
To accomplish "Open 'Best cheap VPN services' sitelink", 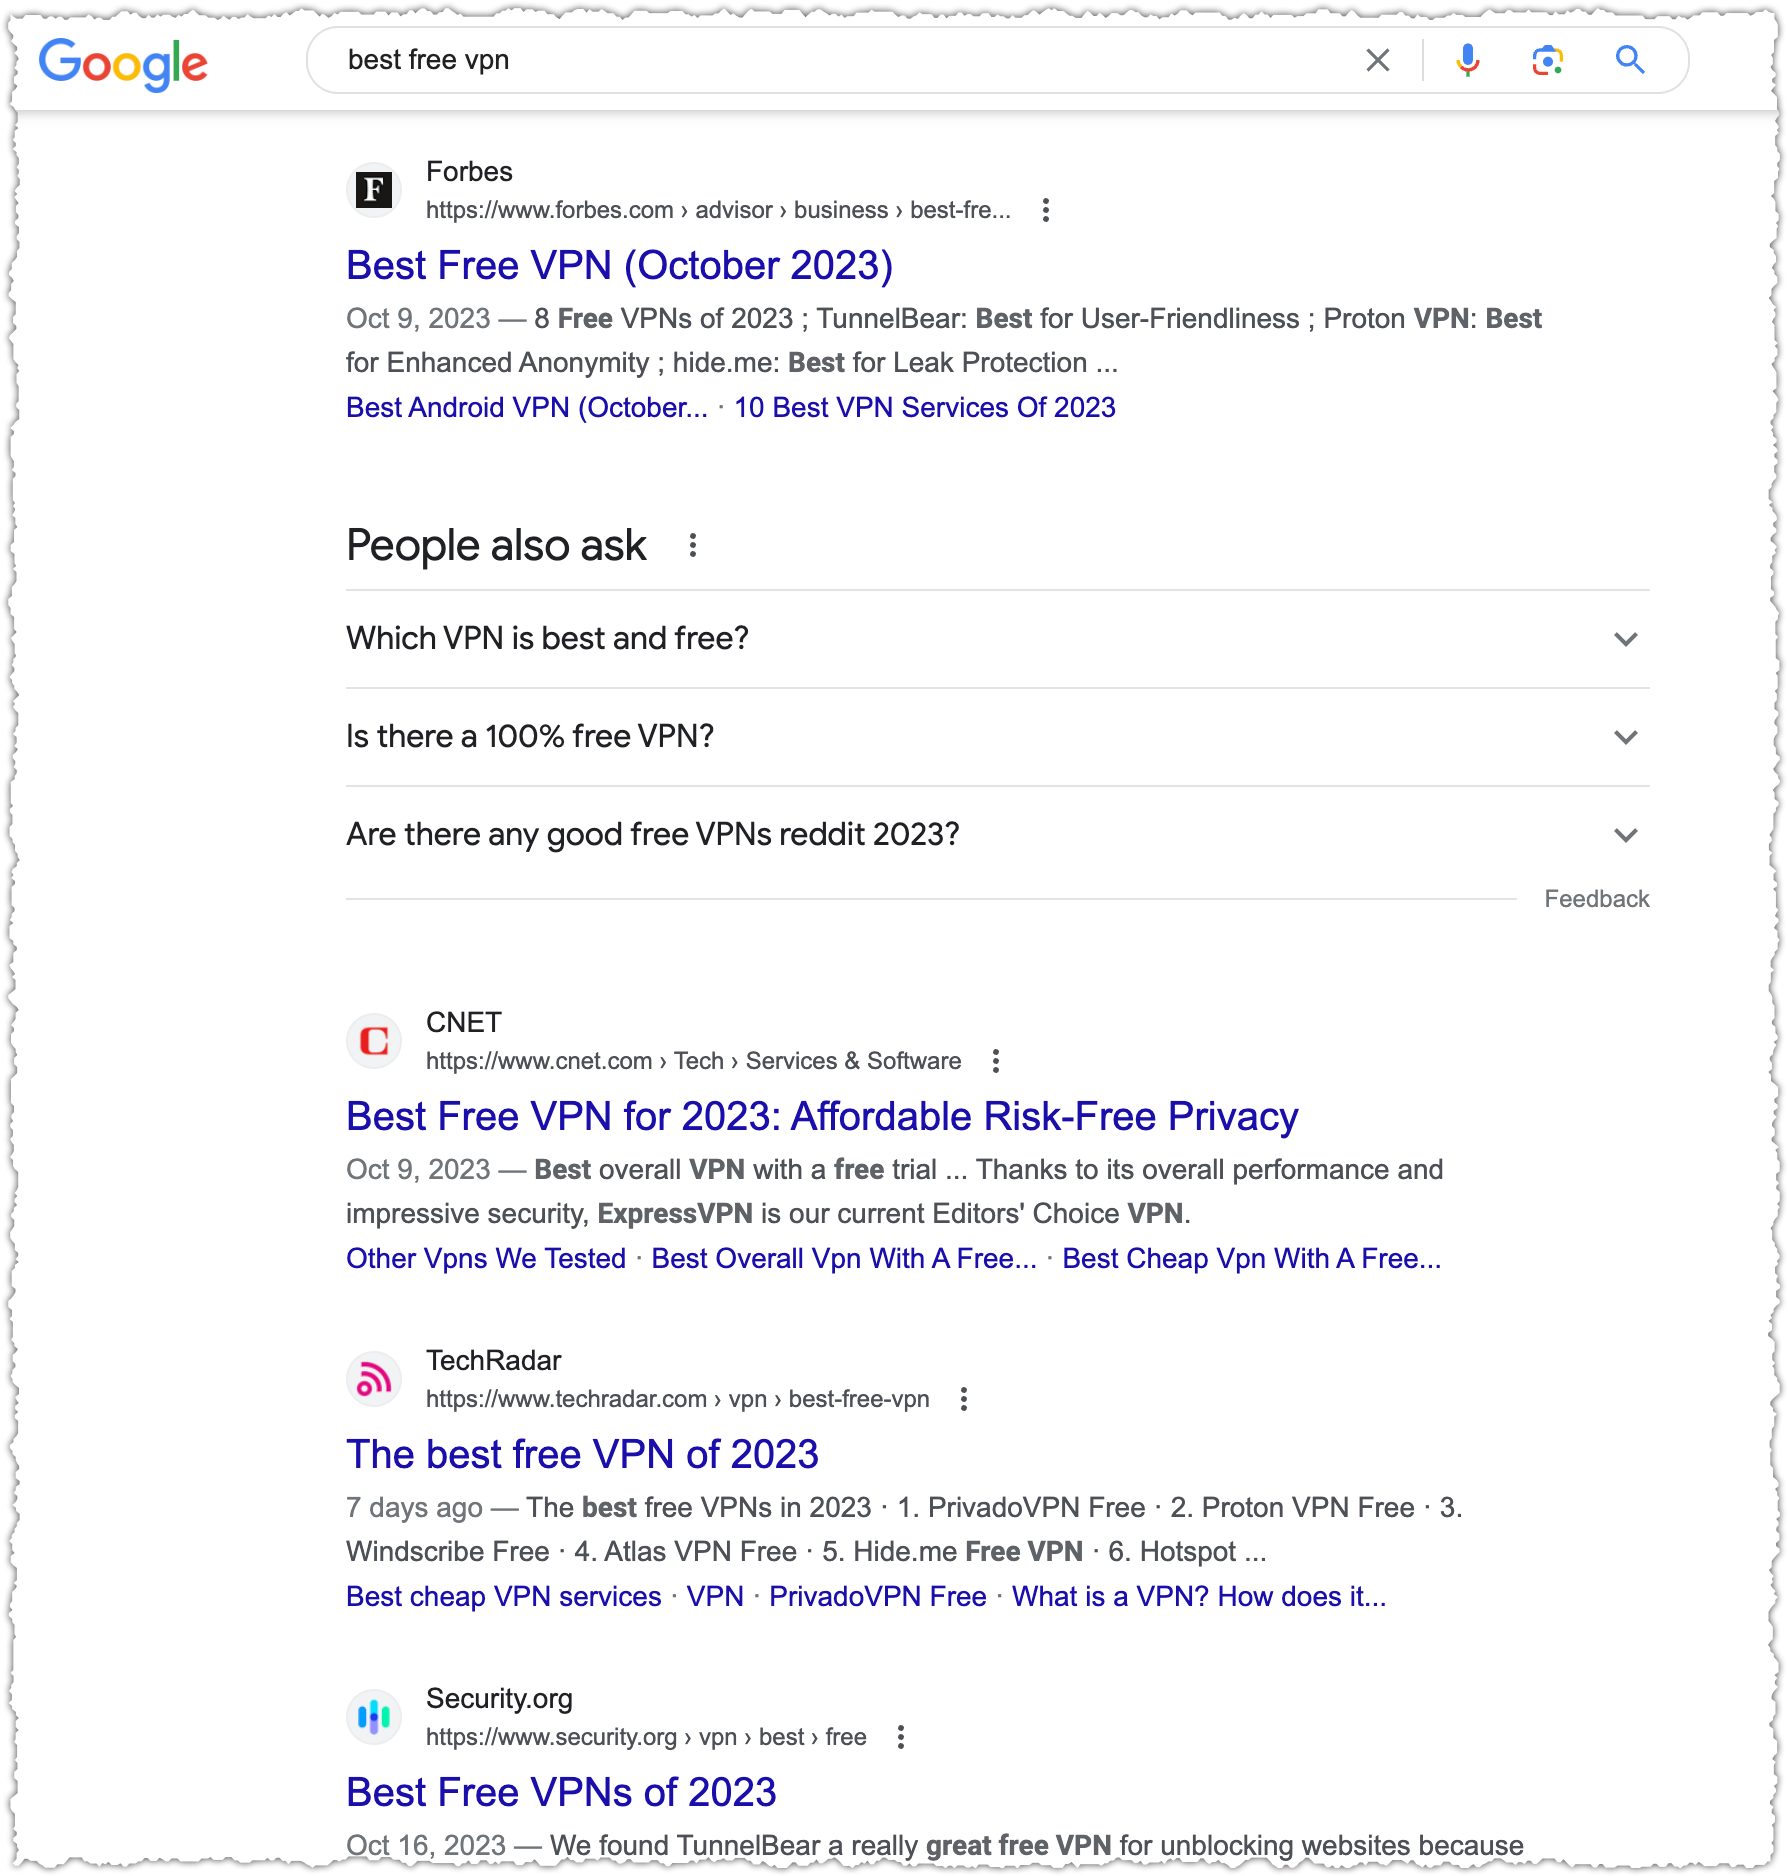I will (x=504, y=1596).
